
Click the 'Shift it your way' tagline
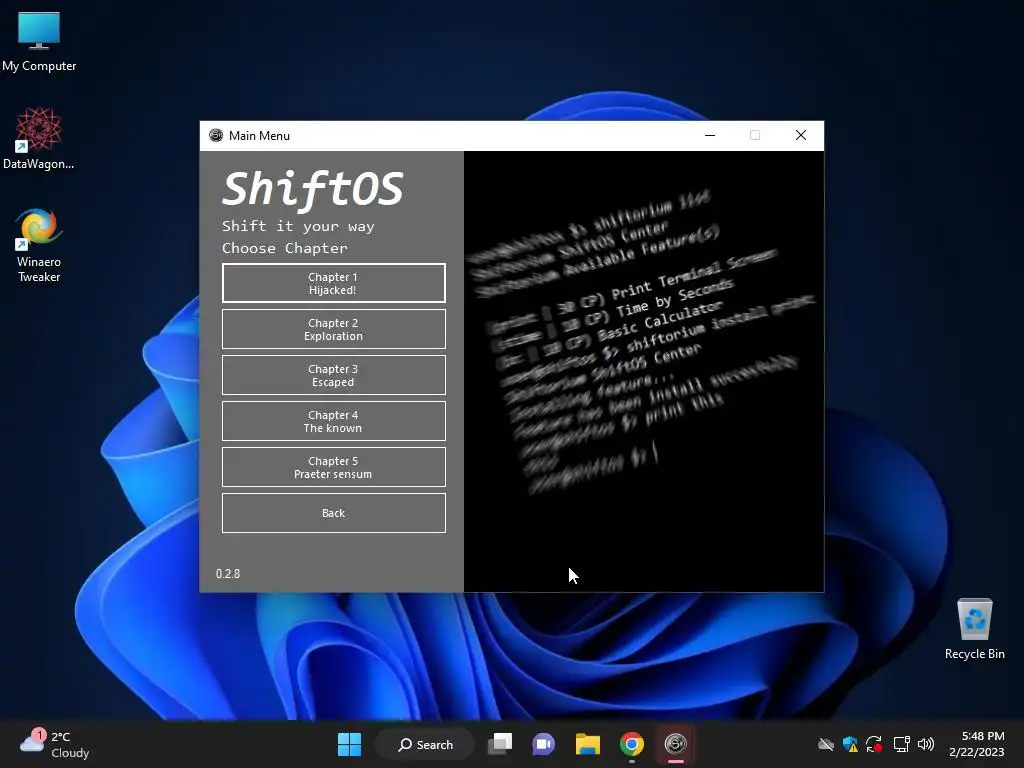(298, 226)
